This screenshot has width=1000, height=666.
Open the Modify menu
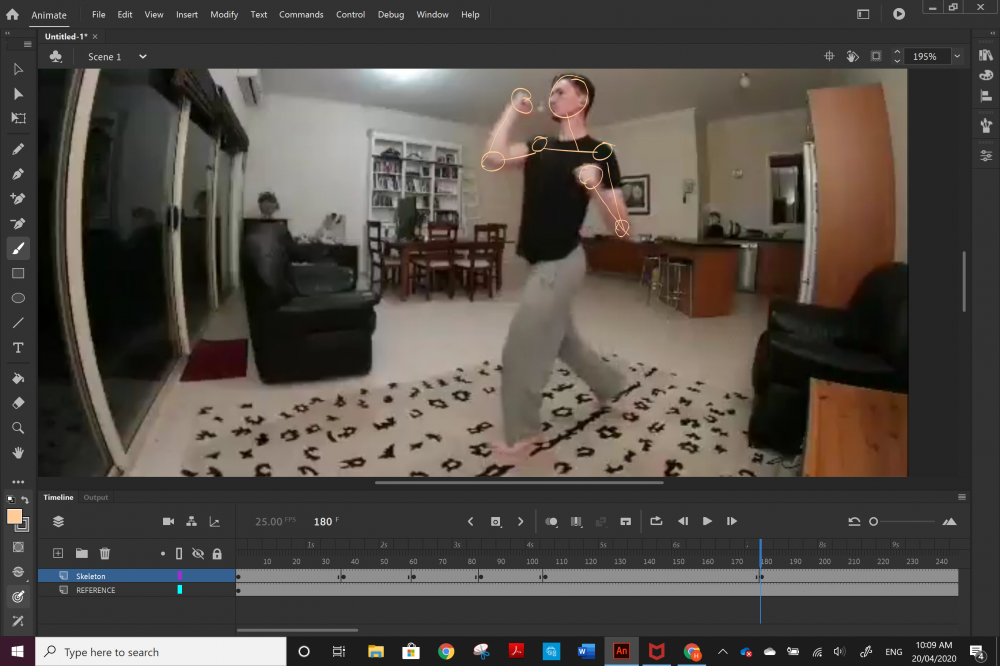tap(224, 15)
